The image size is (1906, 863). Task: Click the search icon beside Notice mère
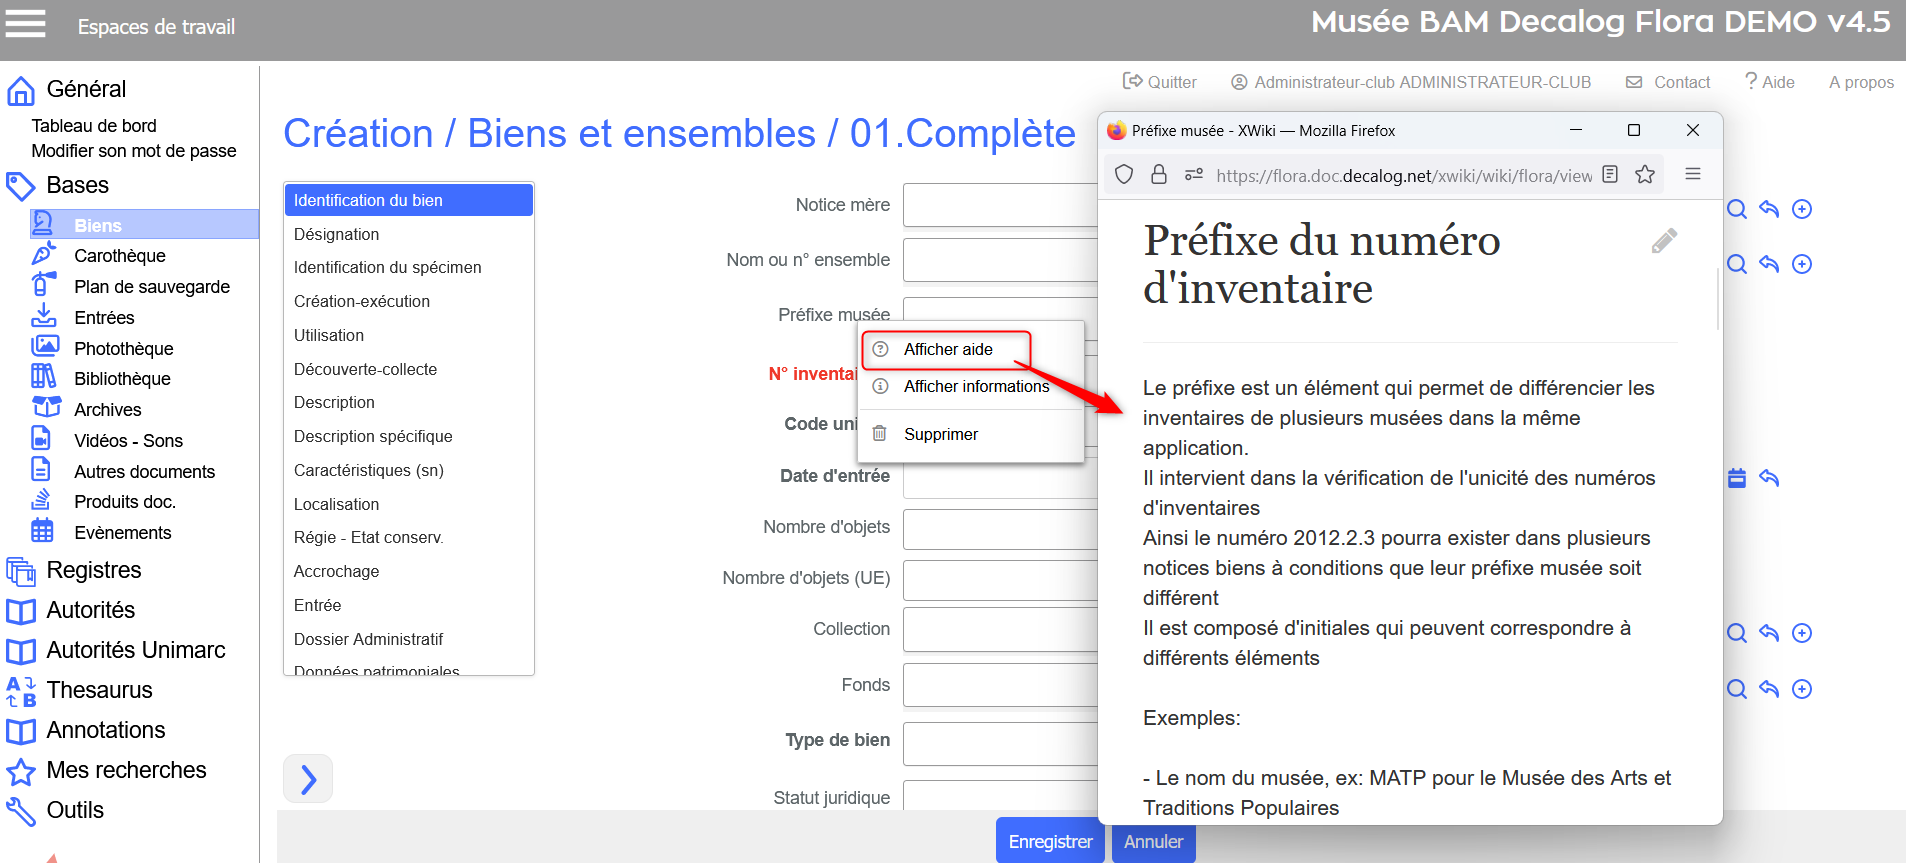pyautogui.click(x=1737, y=209)
